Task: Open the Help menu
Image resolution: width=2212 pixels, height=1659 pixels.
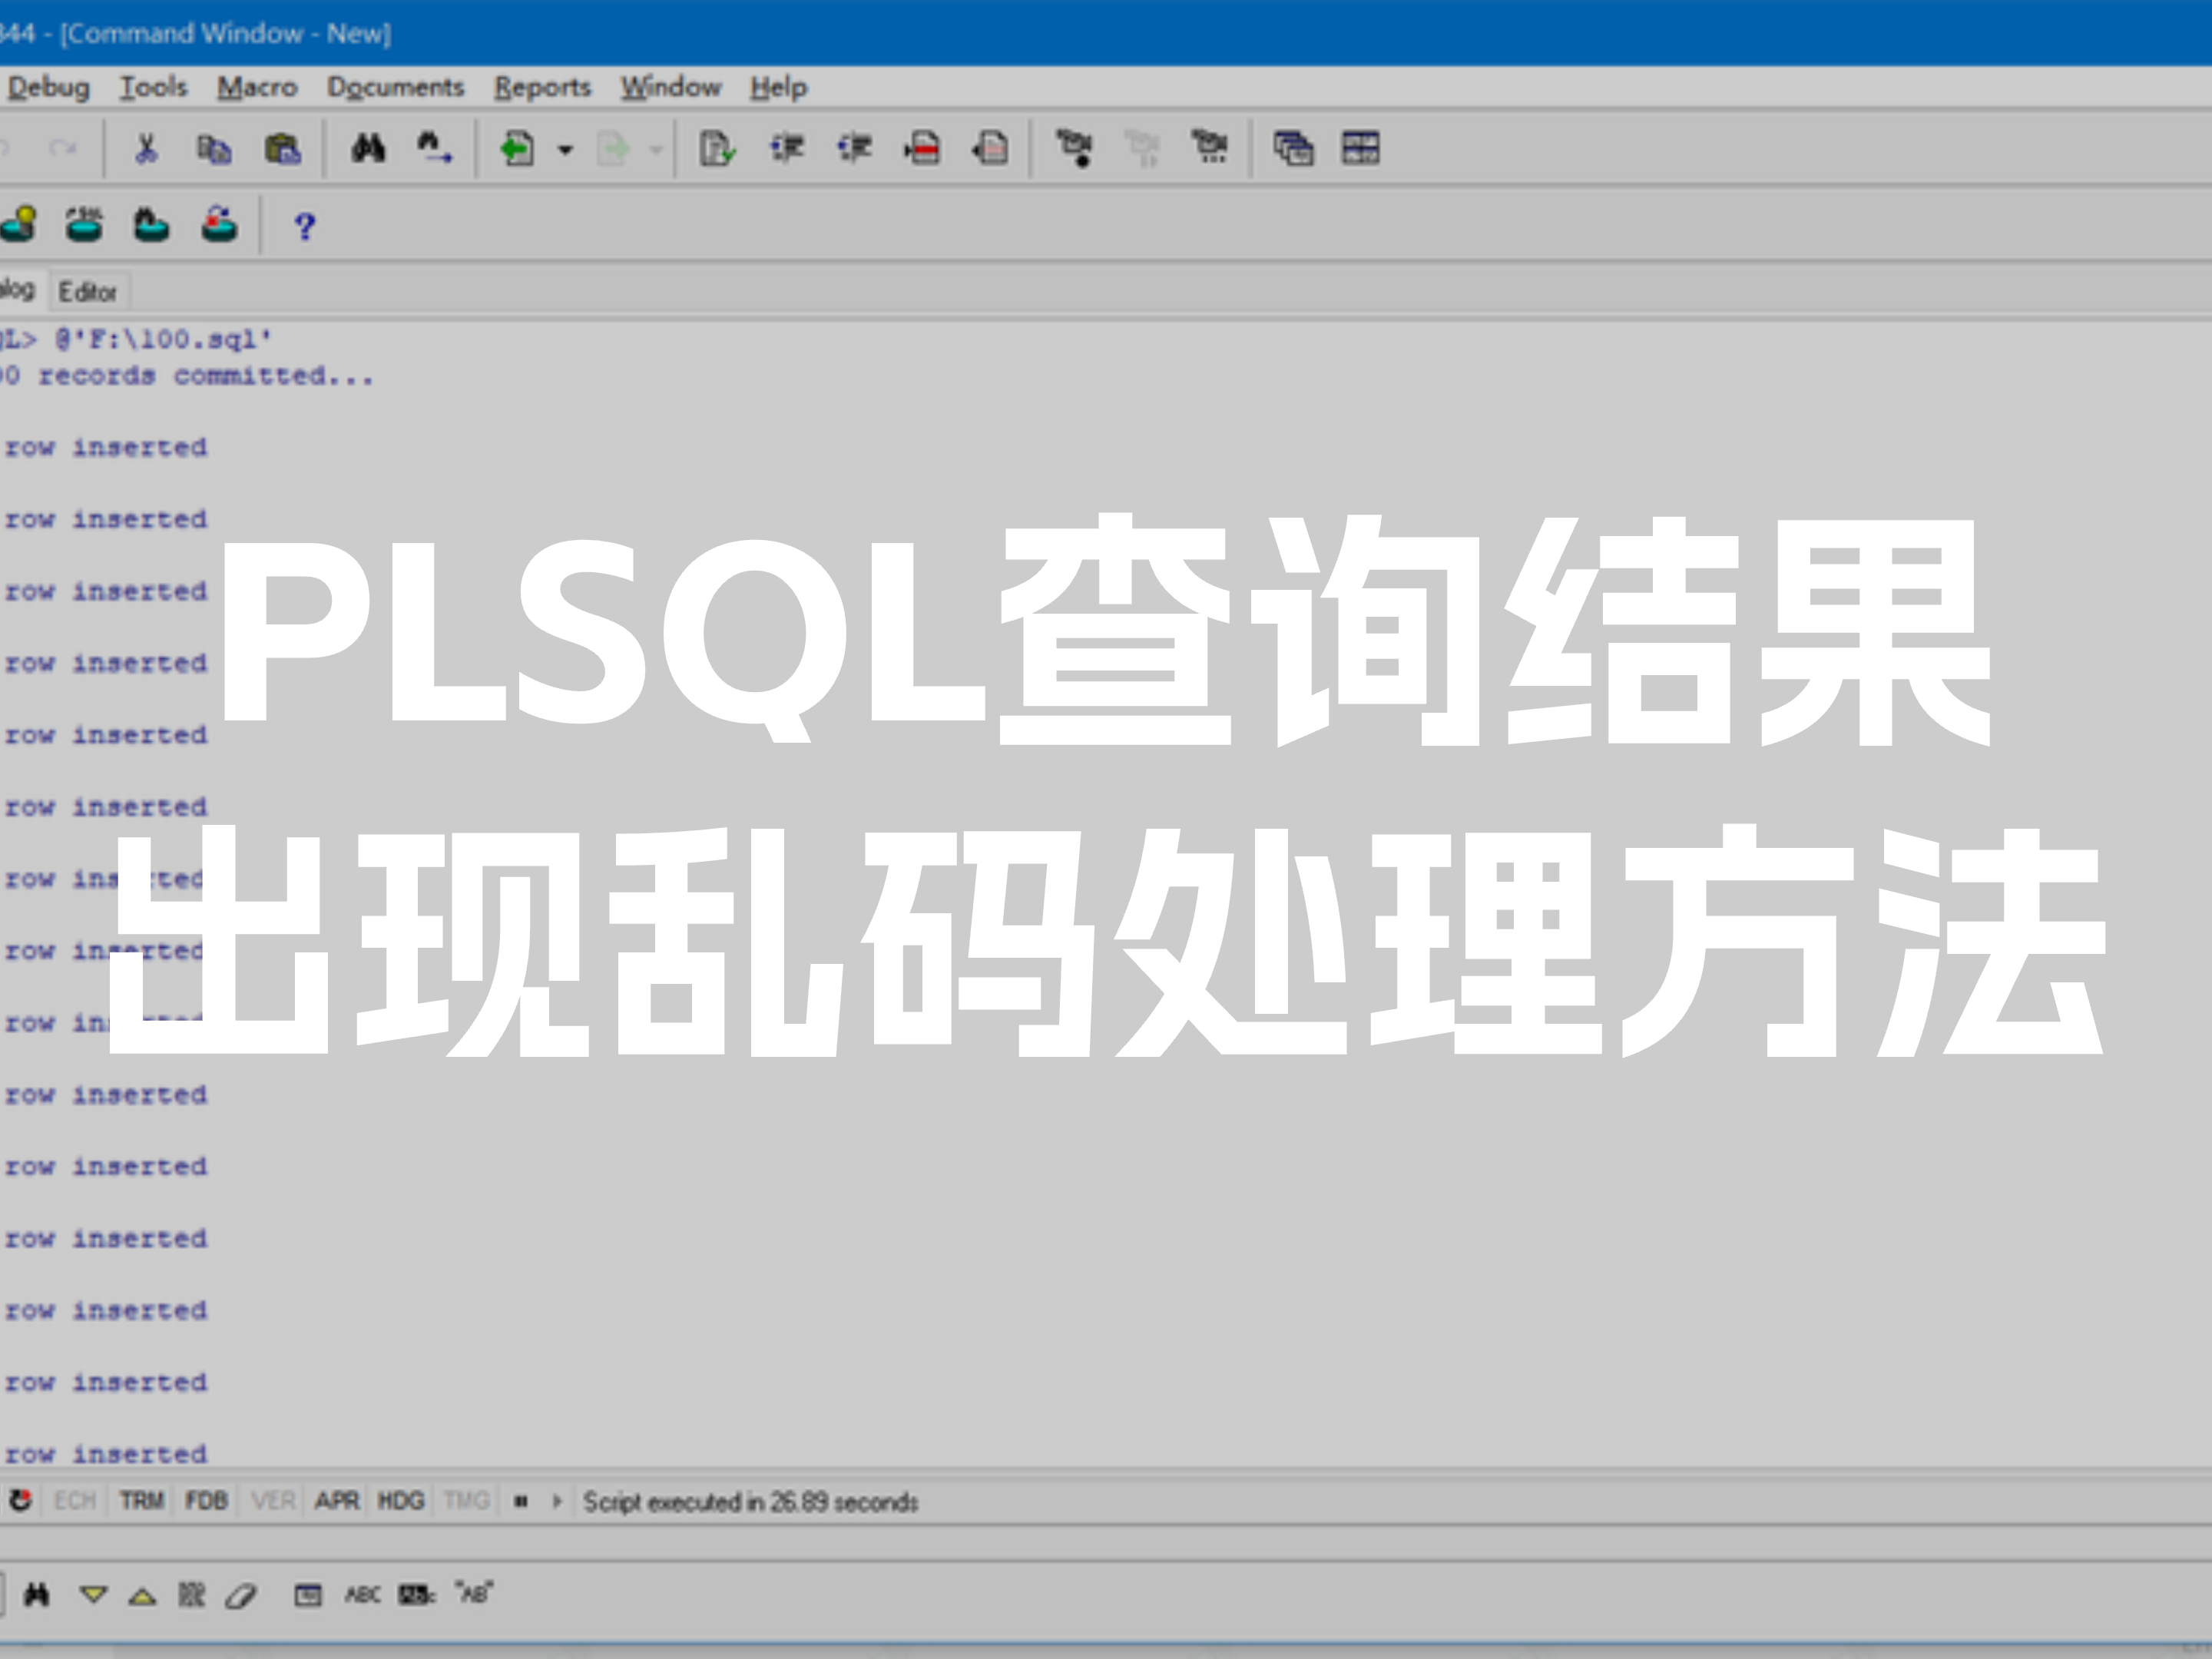Action: pos(779,88)
